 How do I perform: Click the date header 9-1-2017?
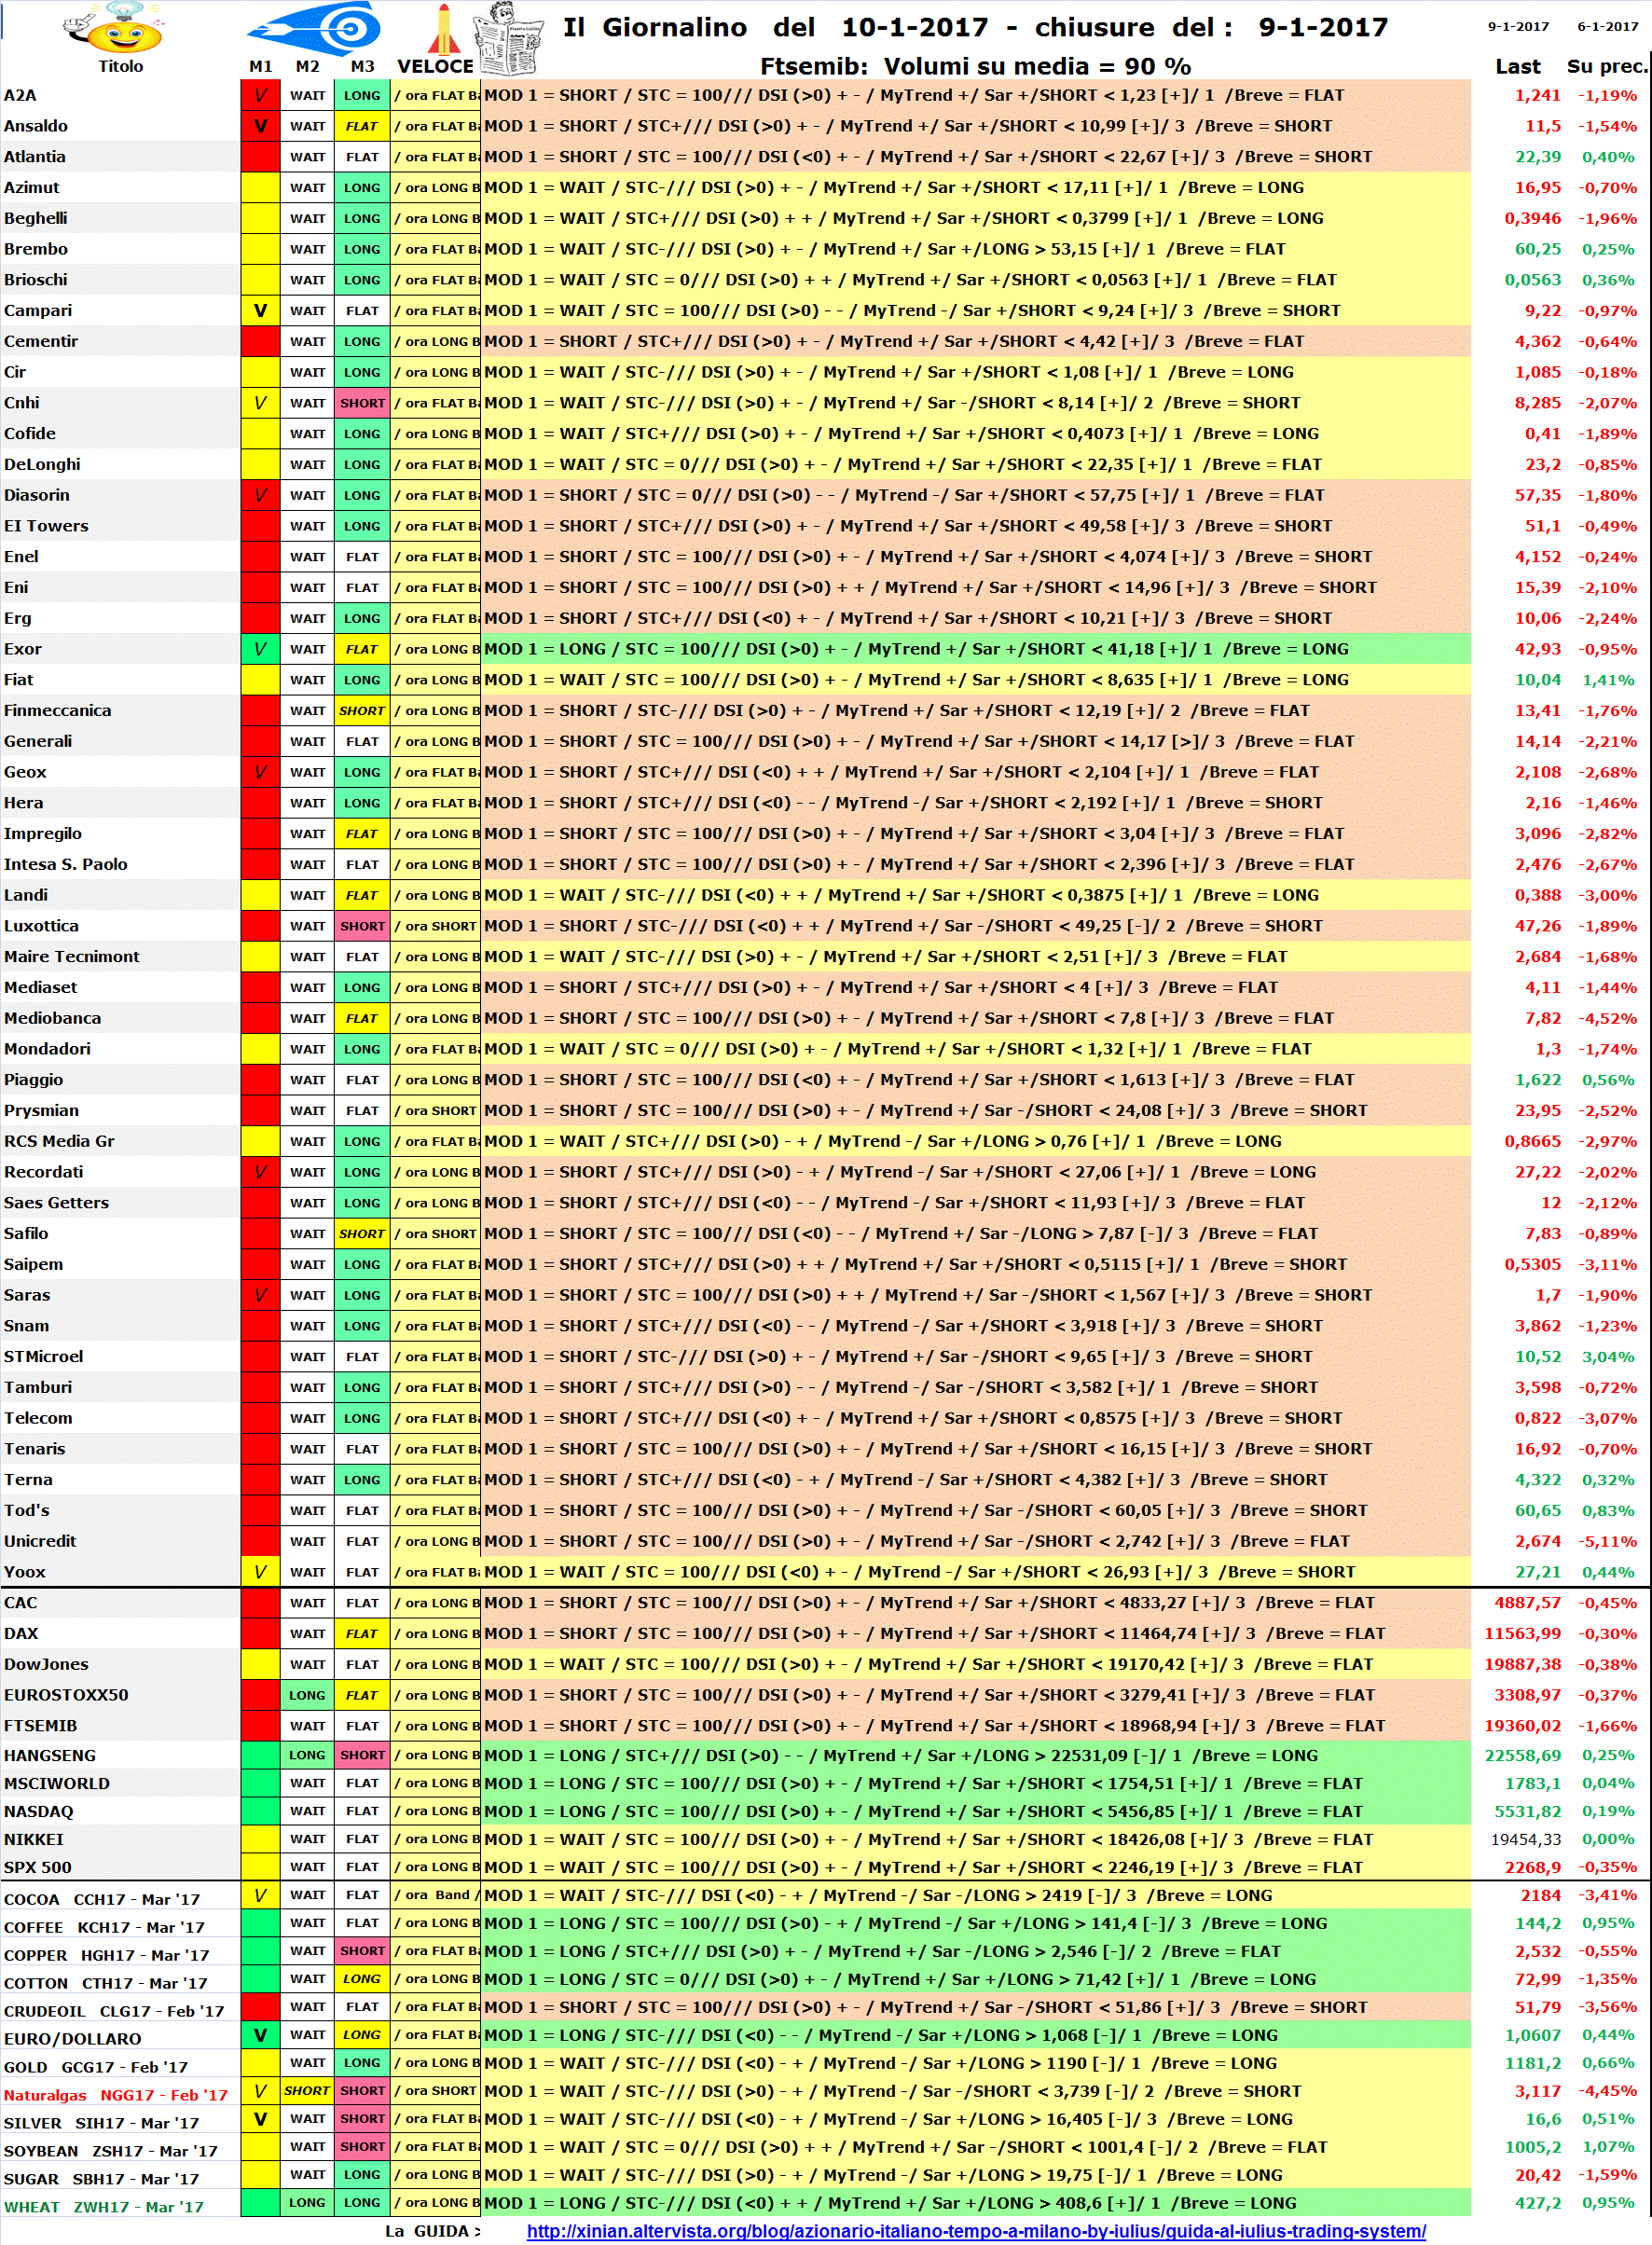tap(1518, 27)
